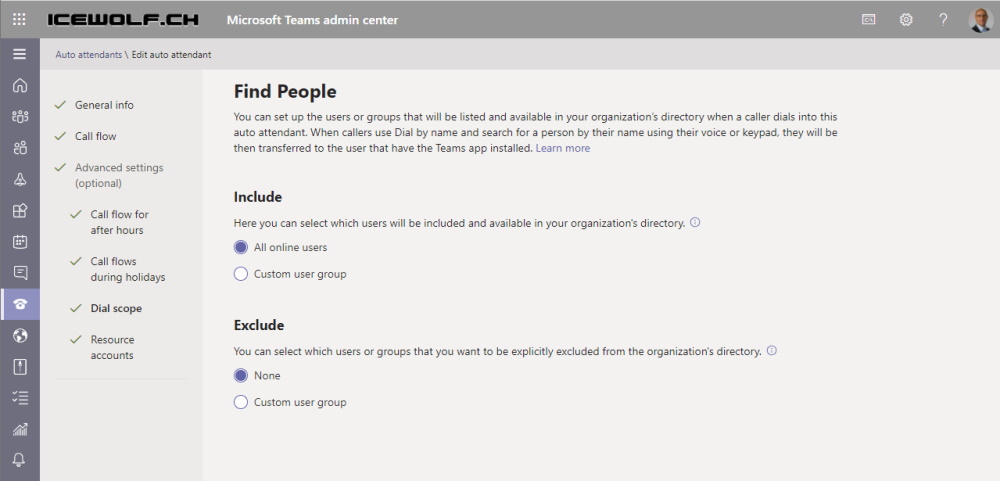This screenshot has width=1000, height=481.
Task: Open Teams section icon in sidebar
Action: (x=20, y=117)
